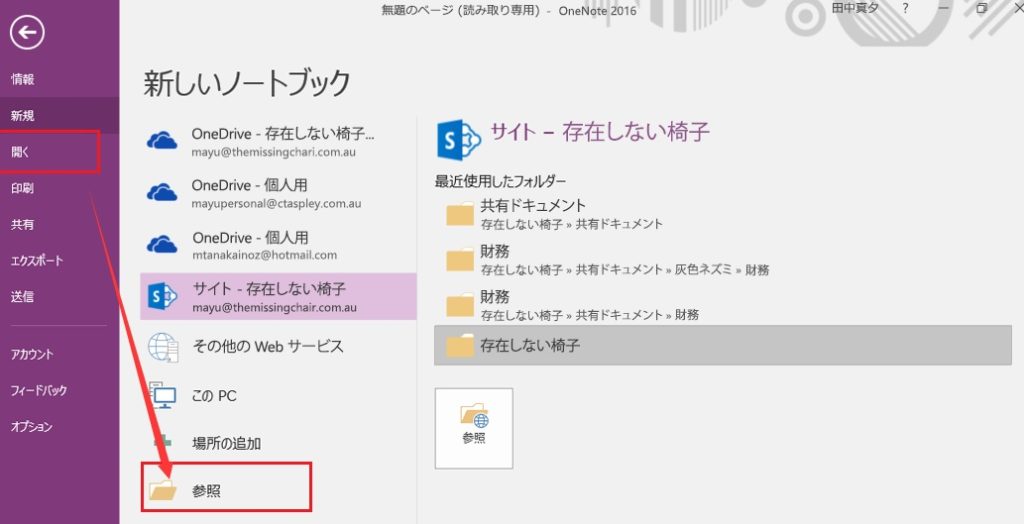The height and width of the screenshot is (524, 1024).
Task: Open オプション in the sidebar
Action: pyautogui.click(x=31, y=426)
